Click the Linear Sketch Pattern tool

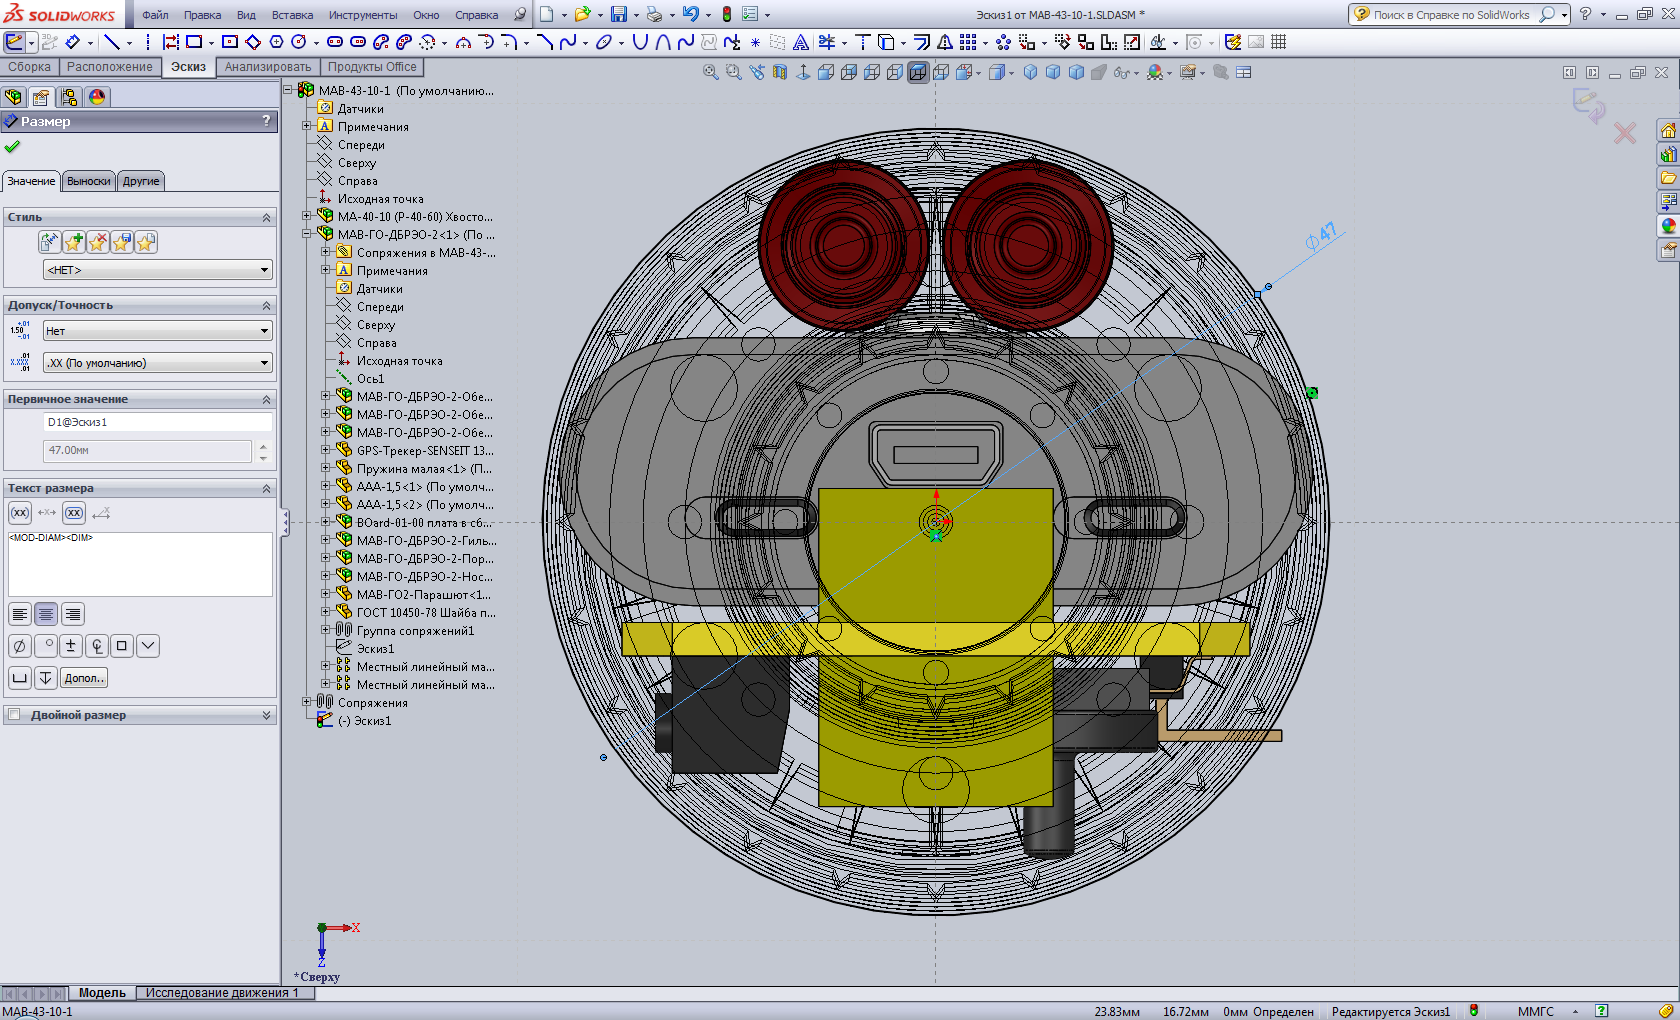coord(967,42)
